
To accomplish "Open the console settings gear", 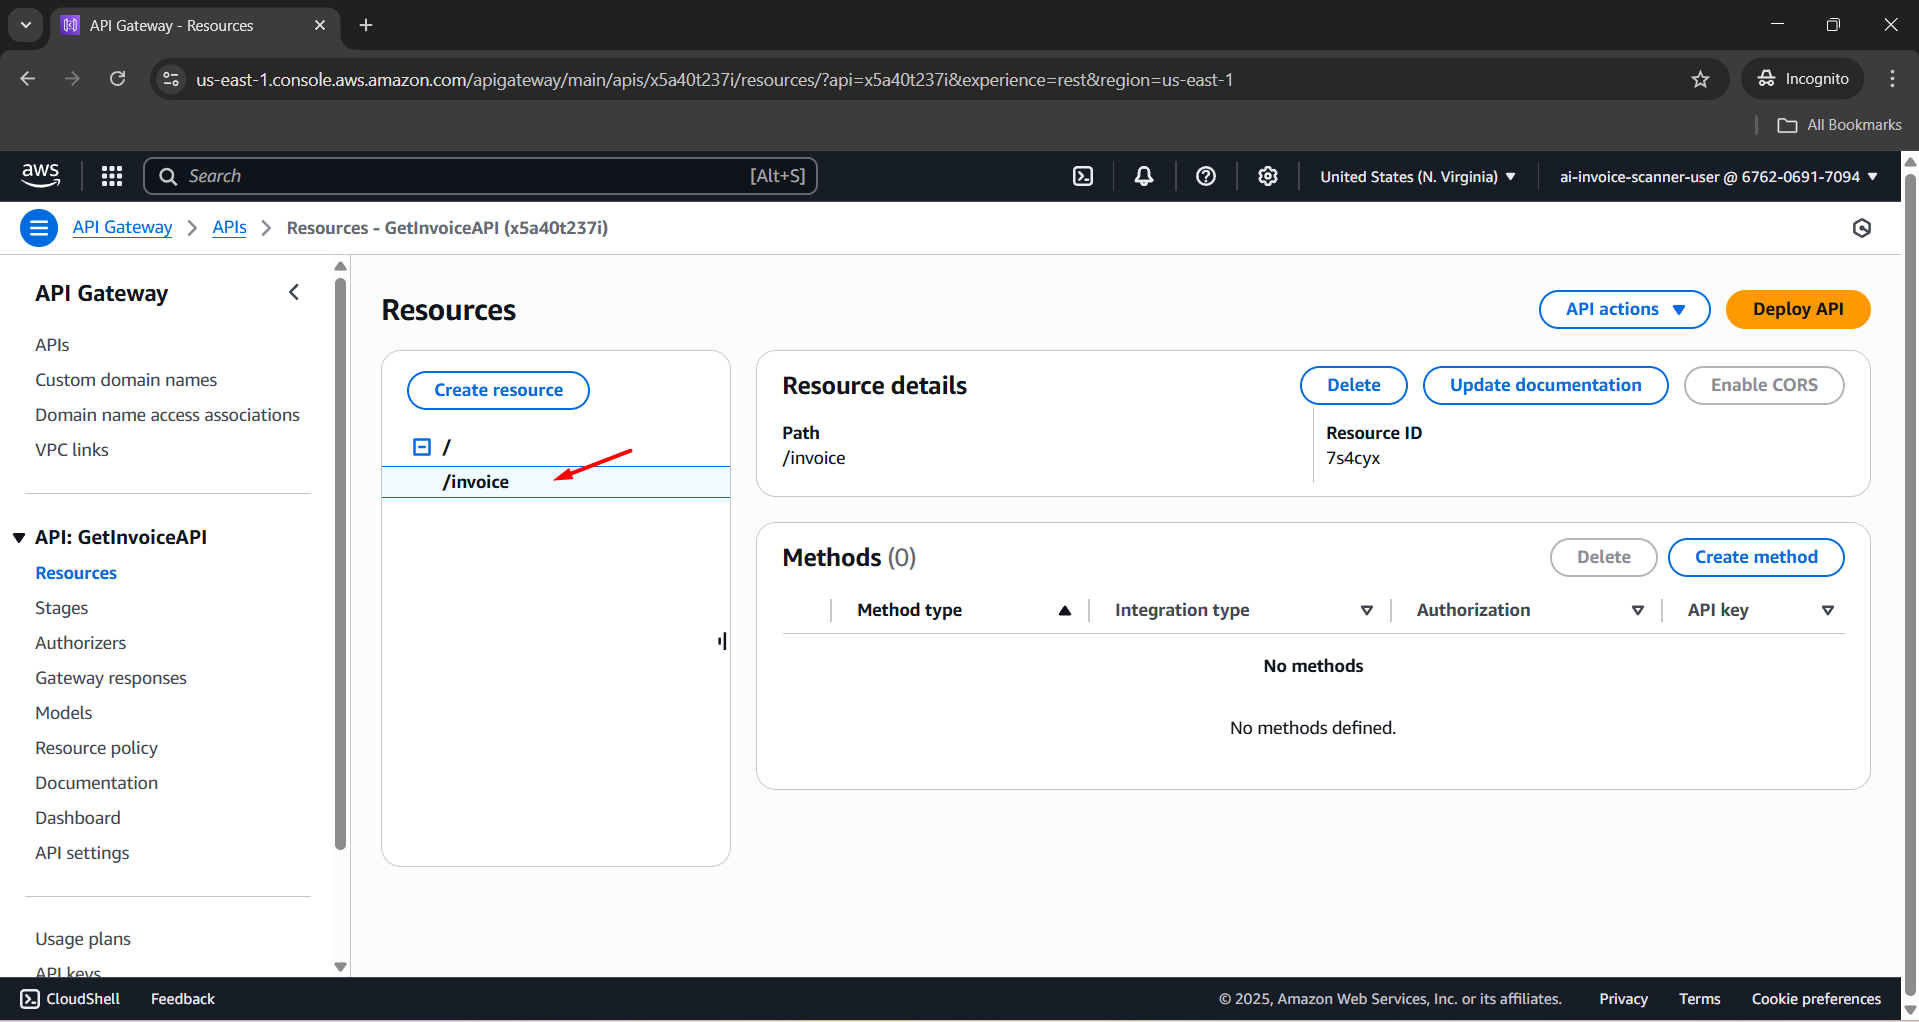I will pyautogui.click(x=1268, y=176).
